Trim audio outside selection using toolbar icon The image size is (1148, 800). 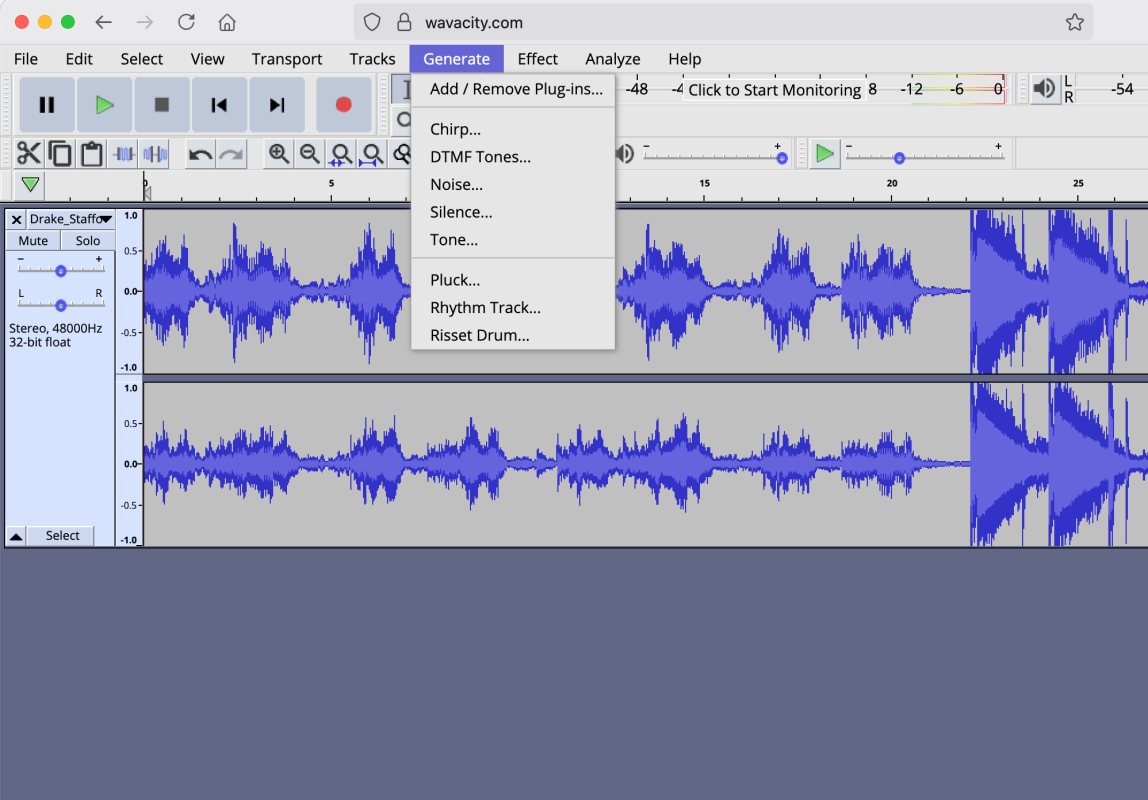click(121, 153)
